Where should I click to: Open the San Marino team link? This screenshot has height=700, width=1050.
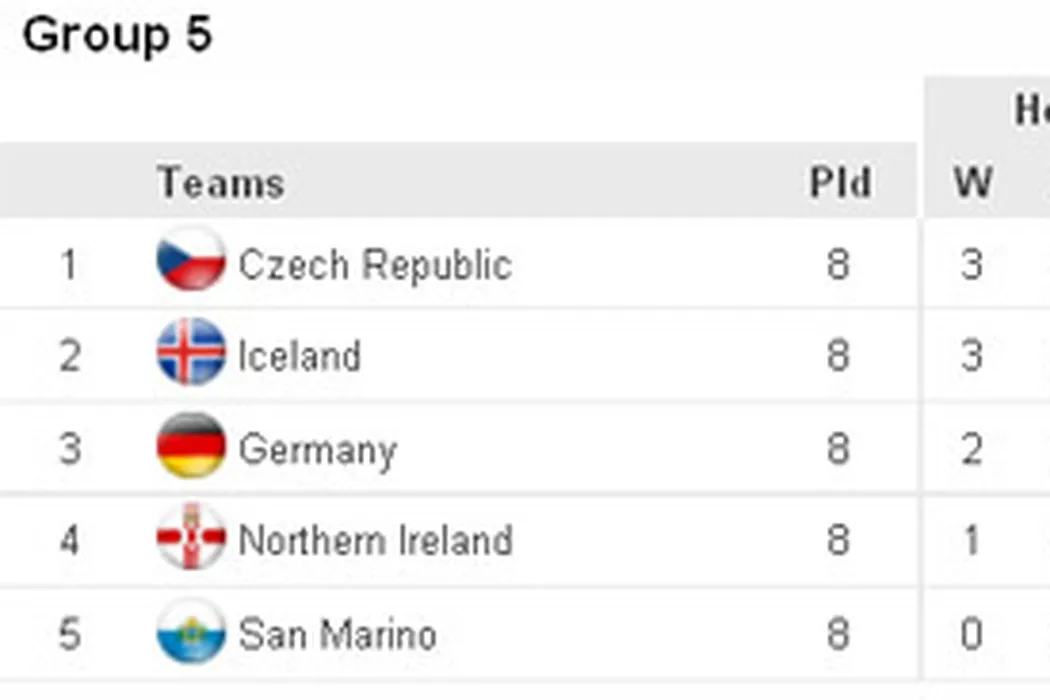[337, 634]
